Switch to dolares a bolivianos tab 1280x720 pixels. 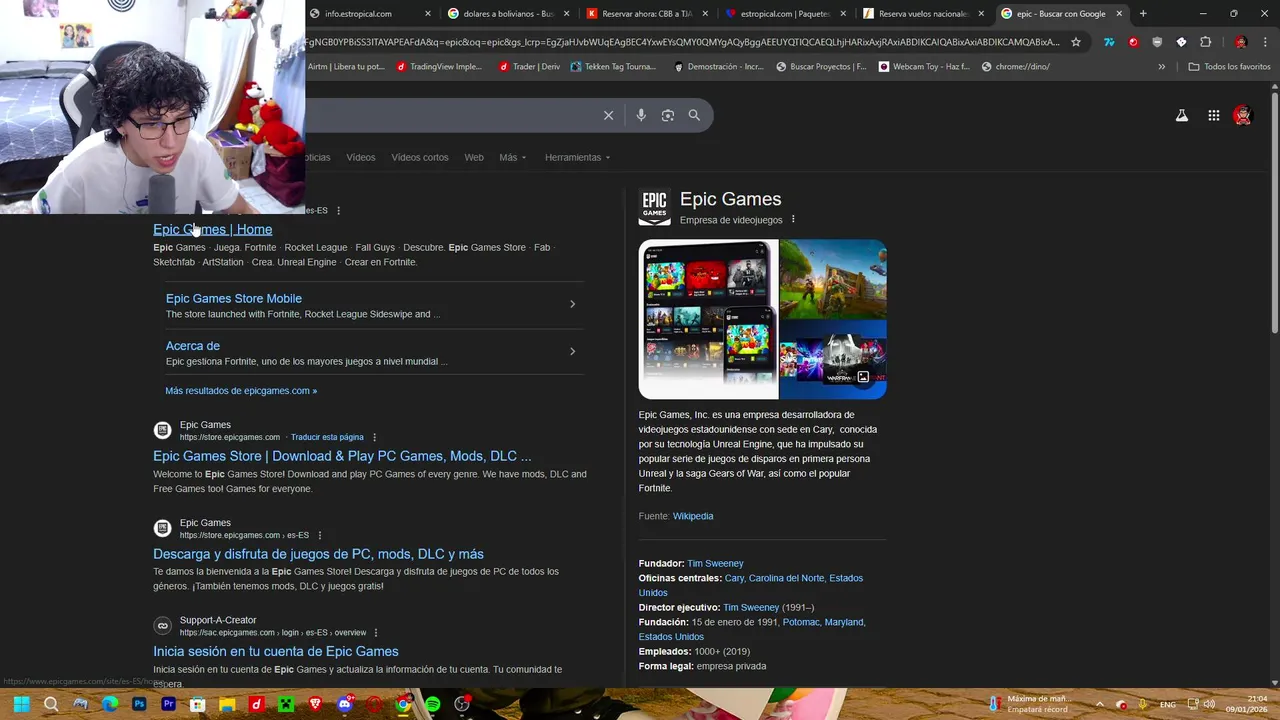507,14
